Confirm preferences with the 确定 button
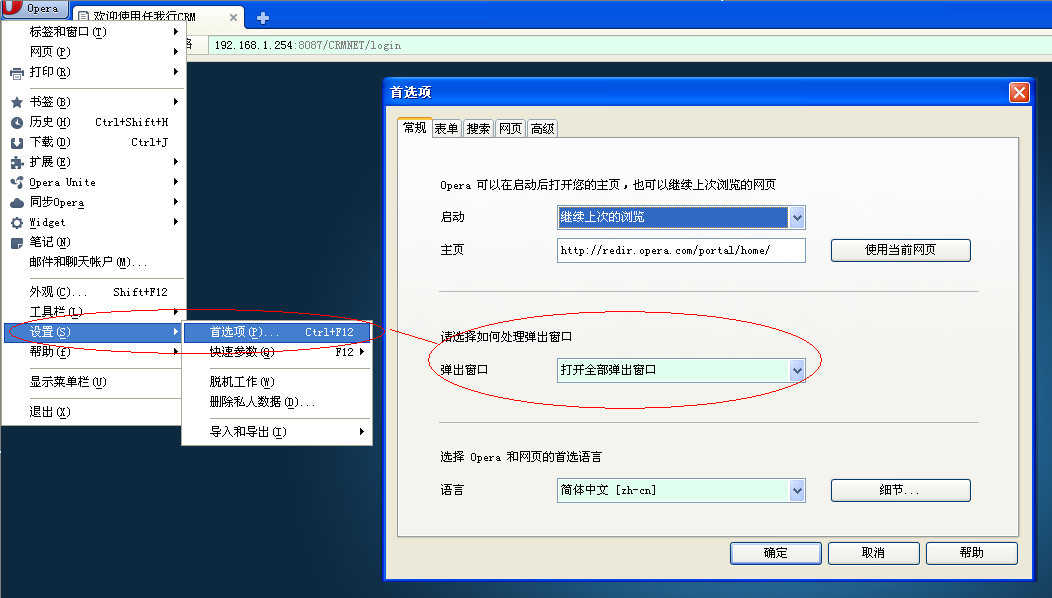The height and width of the screenshot is (598, 1052). point(775,553)
